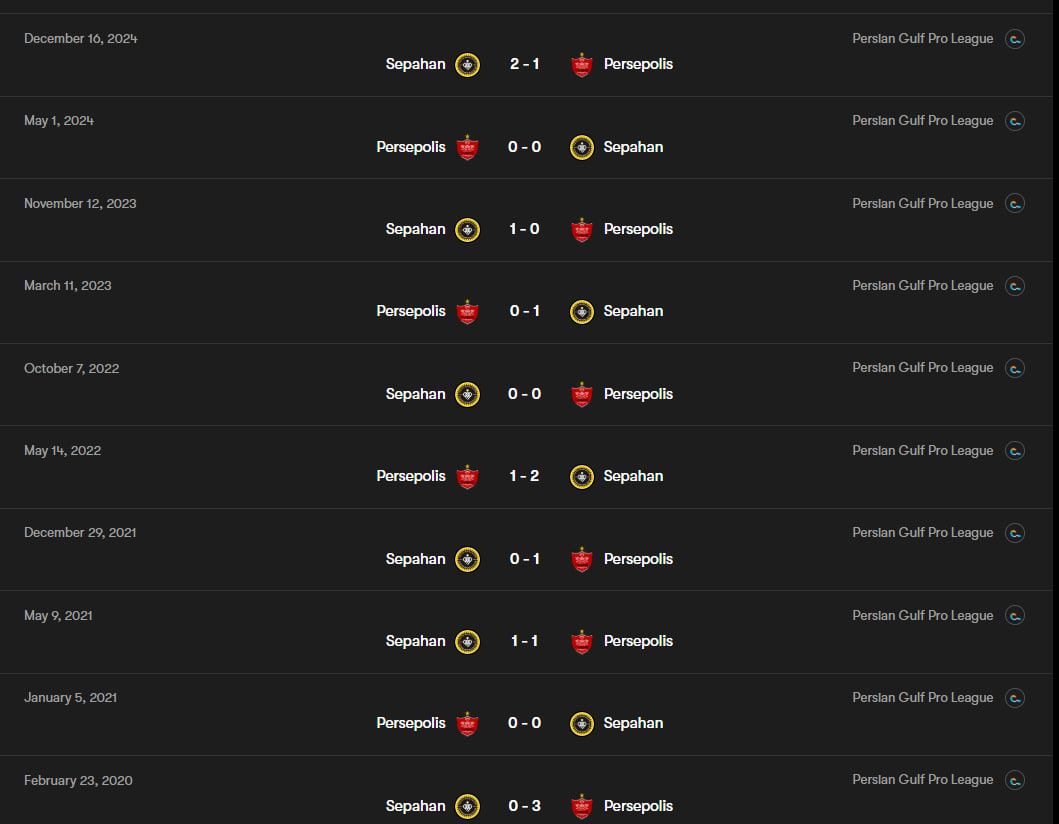This screenshot has width=1059, height=824.
Task: Select Sepahan team name in December 29, 2021 match
Action: [x=415, y=559]
